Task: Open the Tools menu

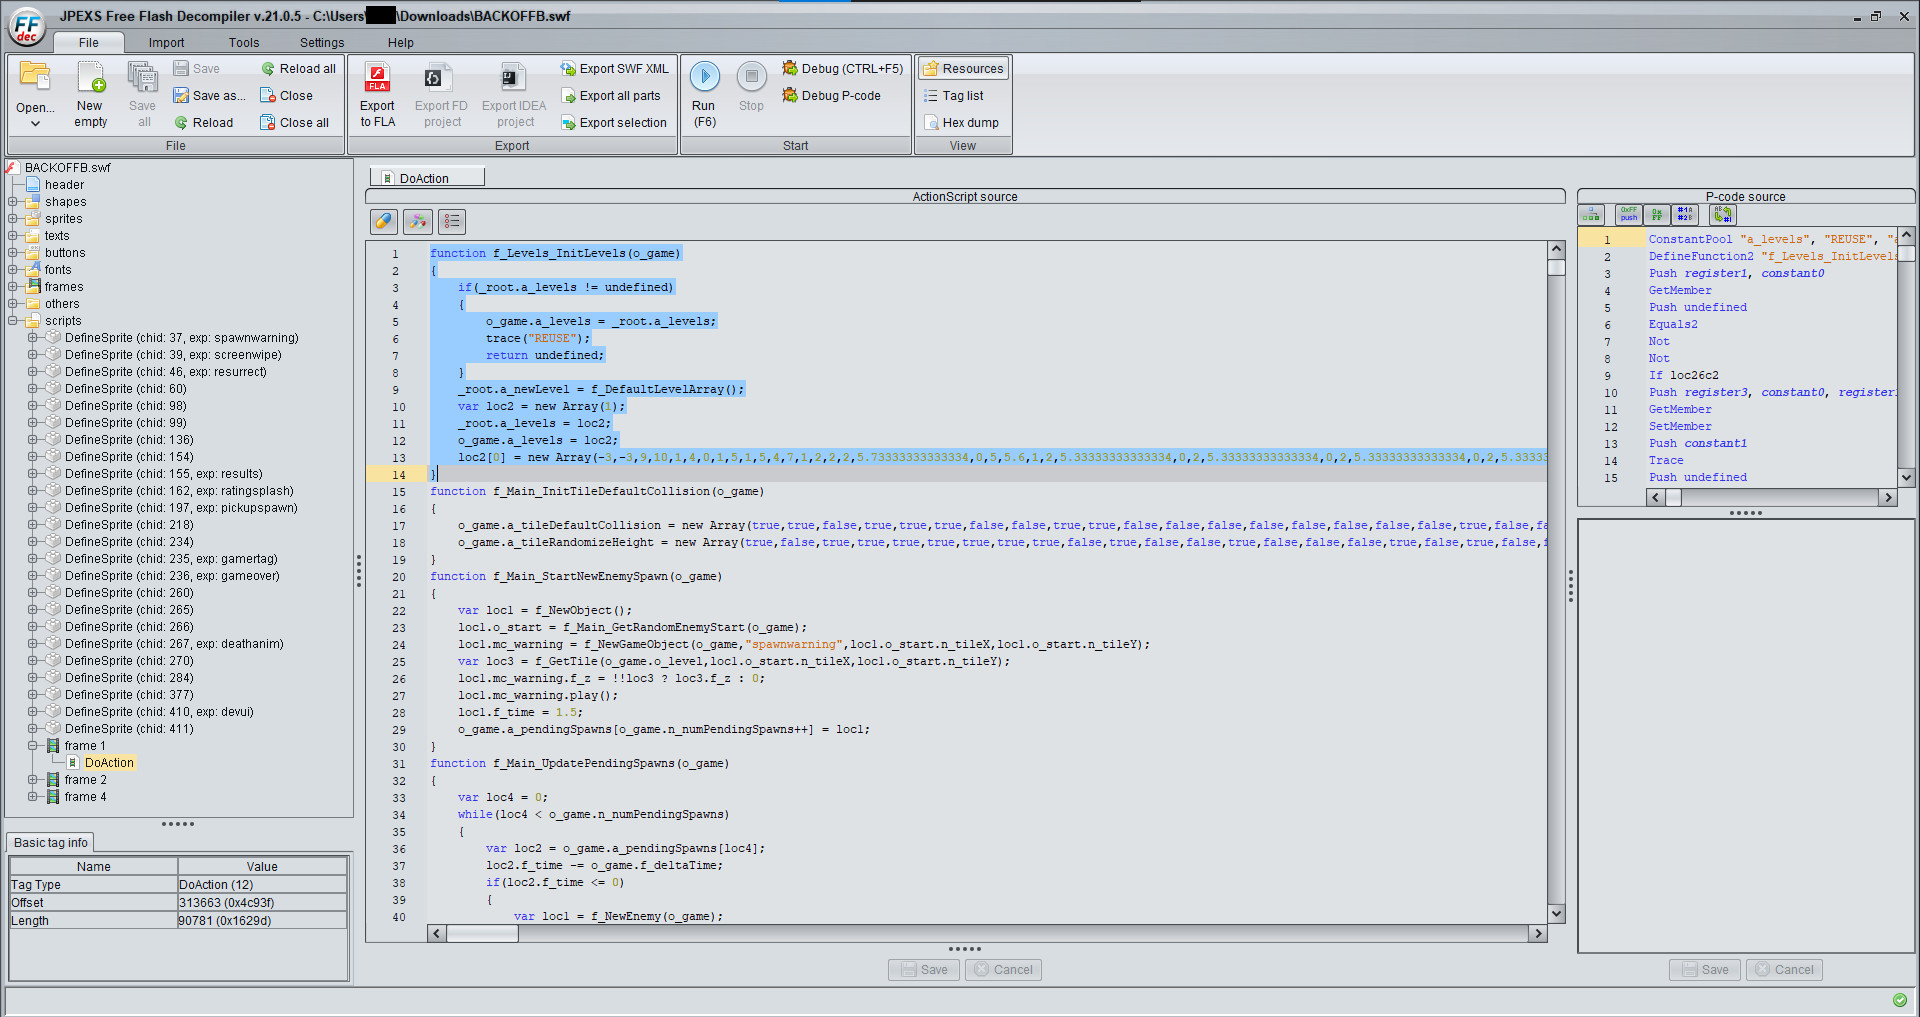Action: 243,42
